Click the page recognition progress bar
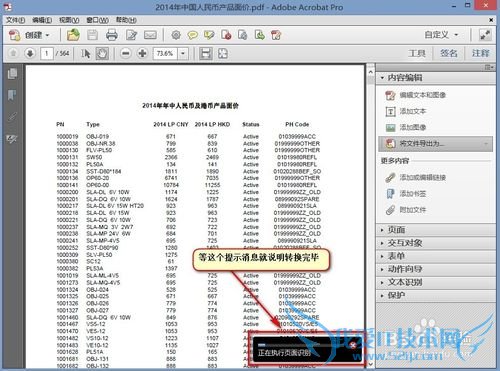The width and height of the screenshot is (500, 371). 302,345
